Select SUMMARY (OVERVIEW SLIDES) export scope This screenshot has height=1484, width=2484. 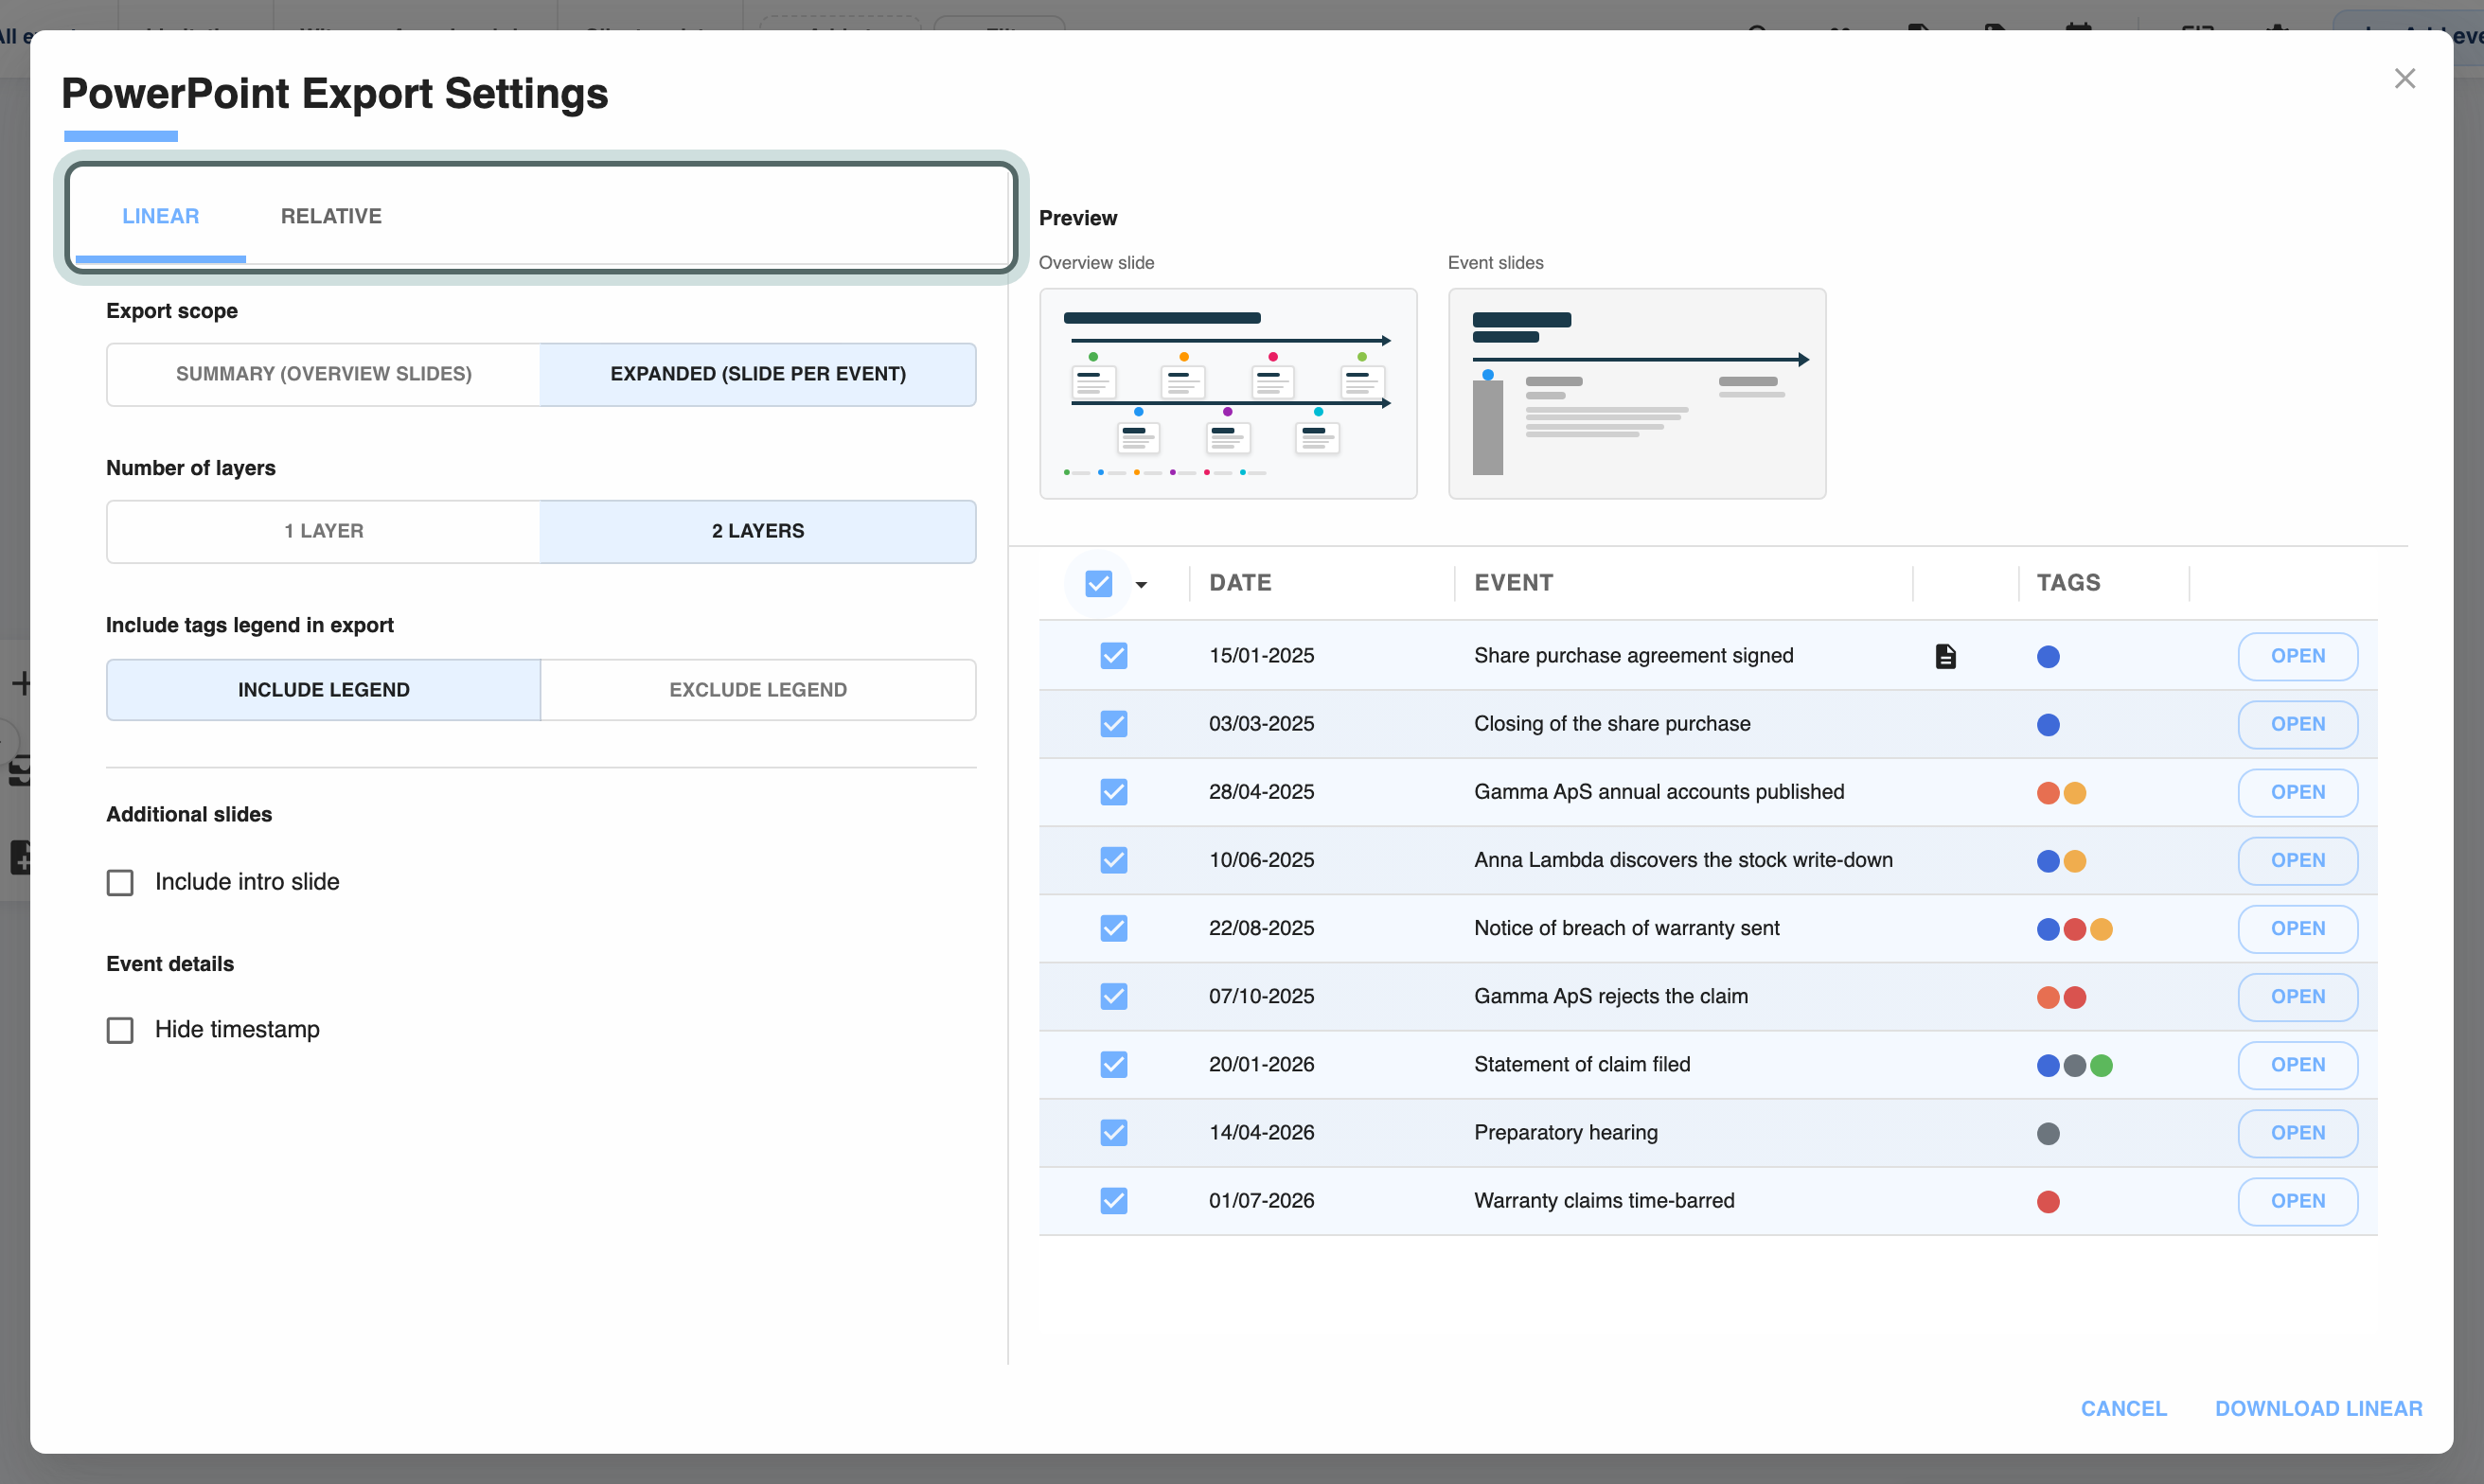323,374
